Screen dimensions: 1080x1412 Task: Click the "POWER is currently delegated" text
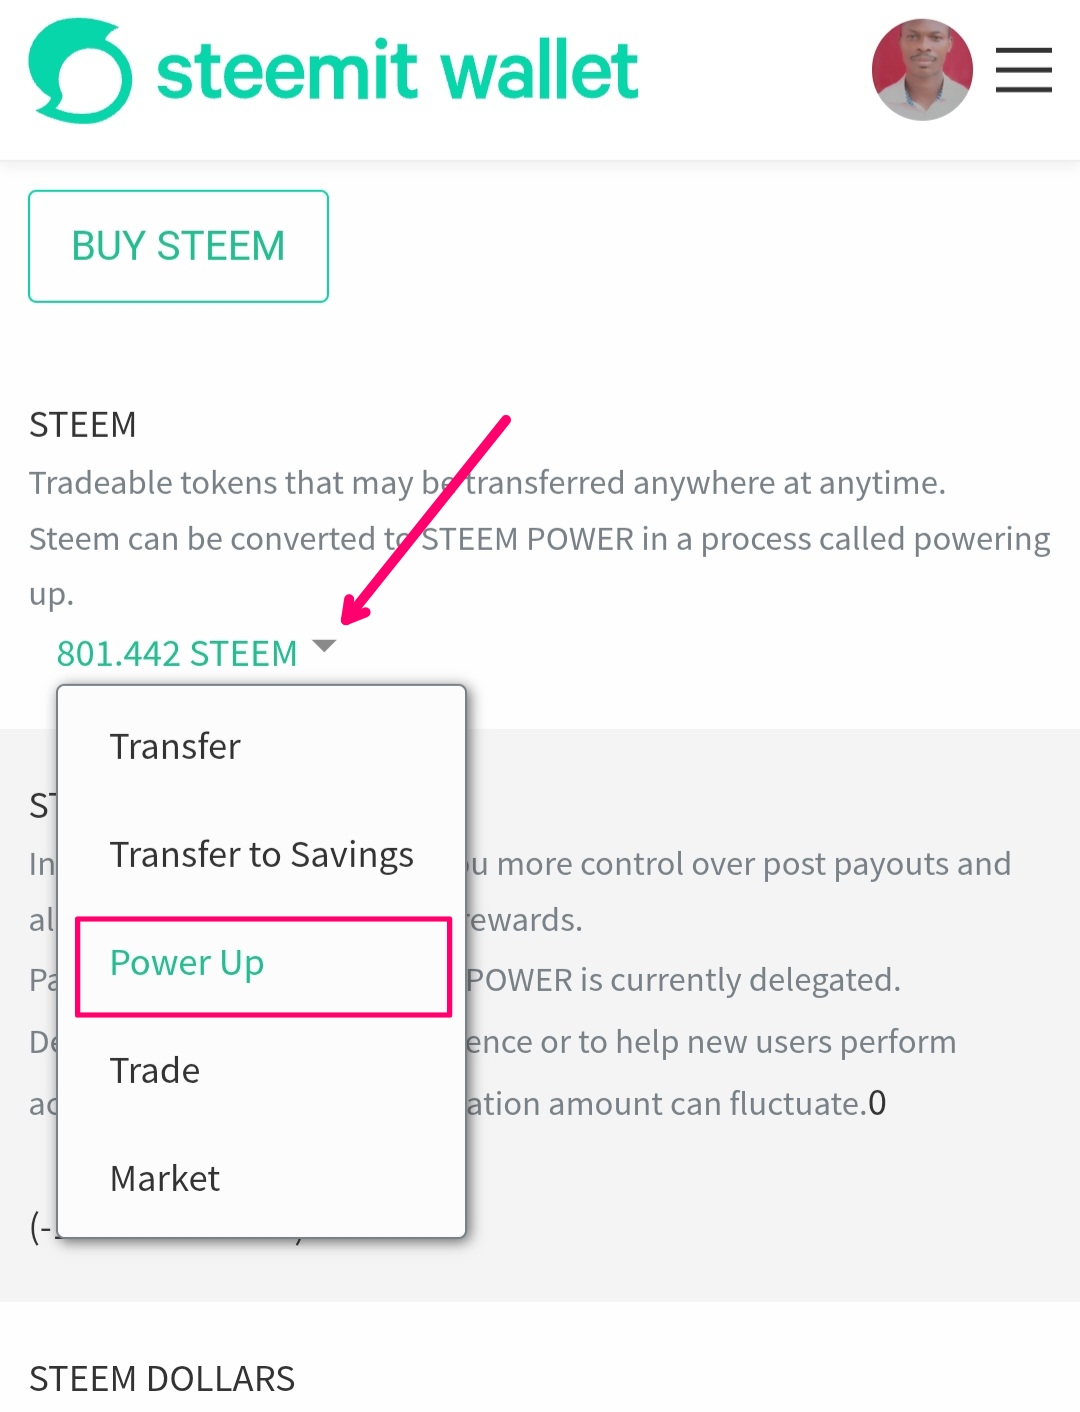(x=683, y=980)
